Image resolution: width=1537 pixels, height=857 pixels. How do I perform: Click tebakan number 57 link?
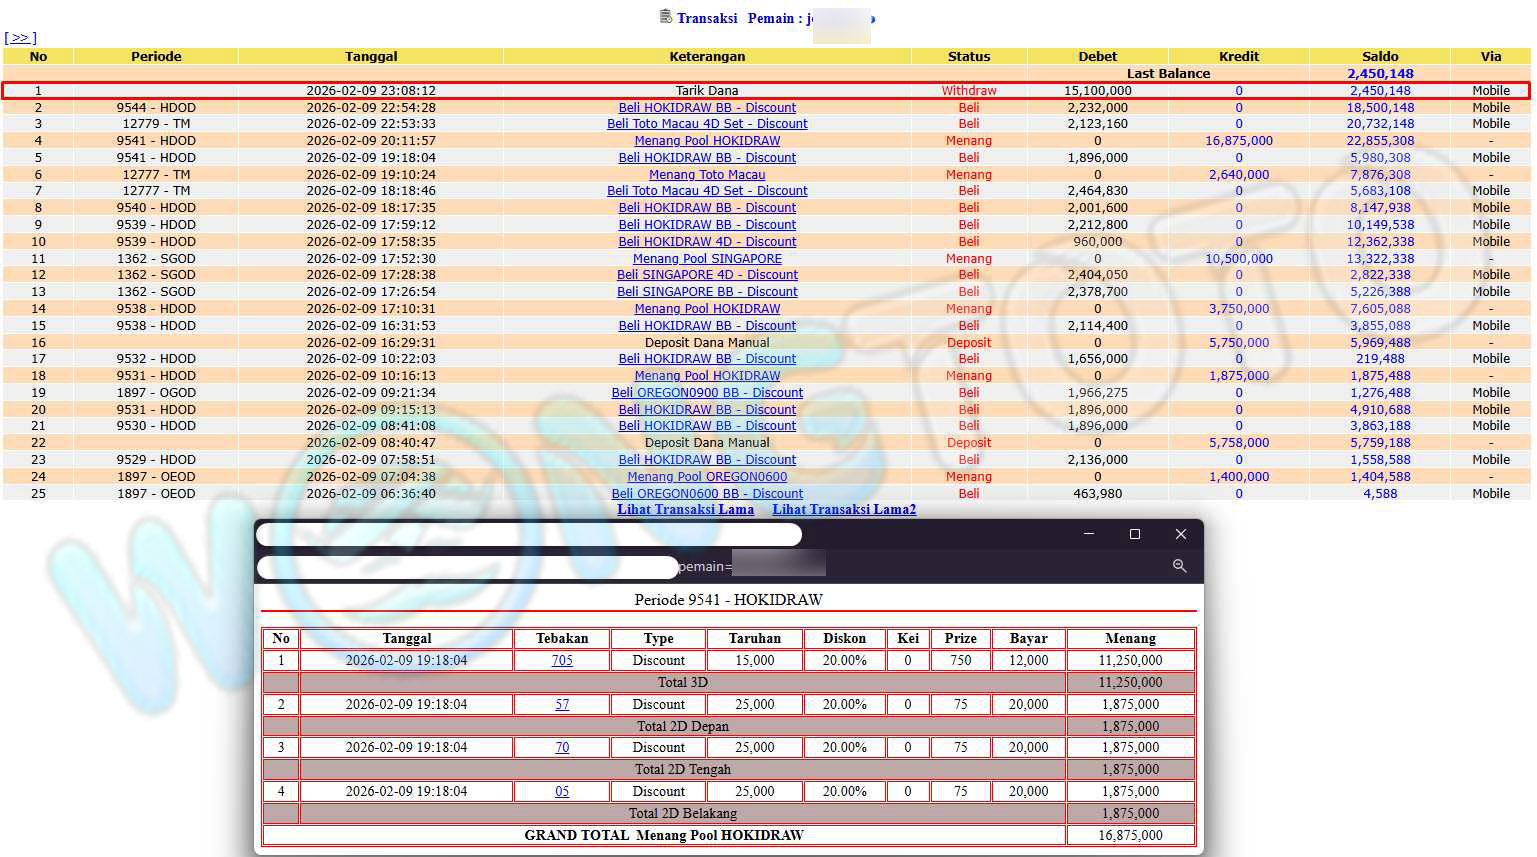[x=562, y=705]
